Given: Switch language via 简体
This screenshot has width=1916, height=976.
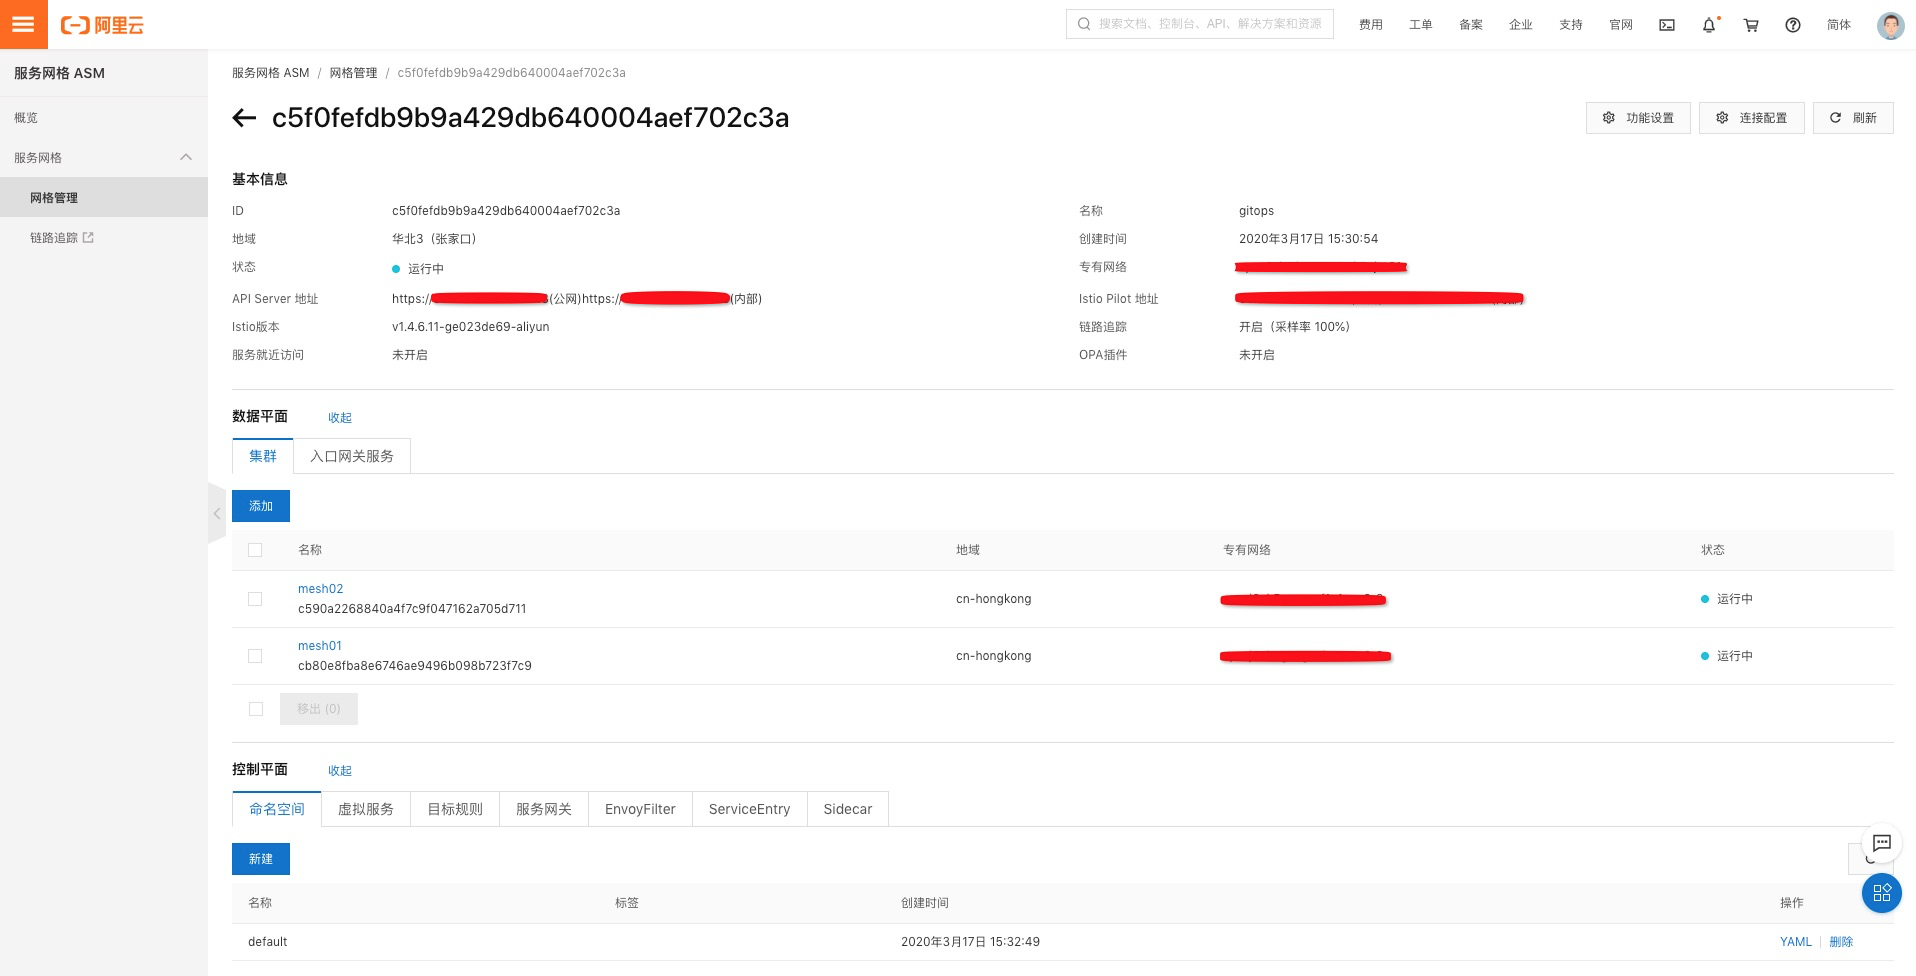Looking at the screenshot, I should click(x=1839, y=25).
